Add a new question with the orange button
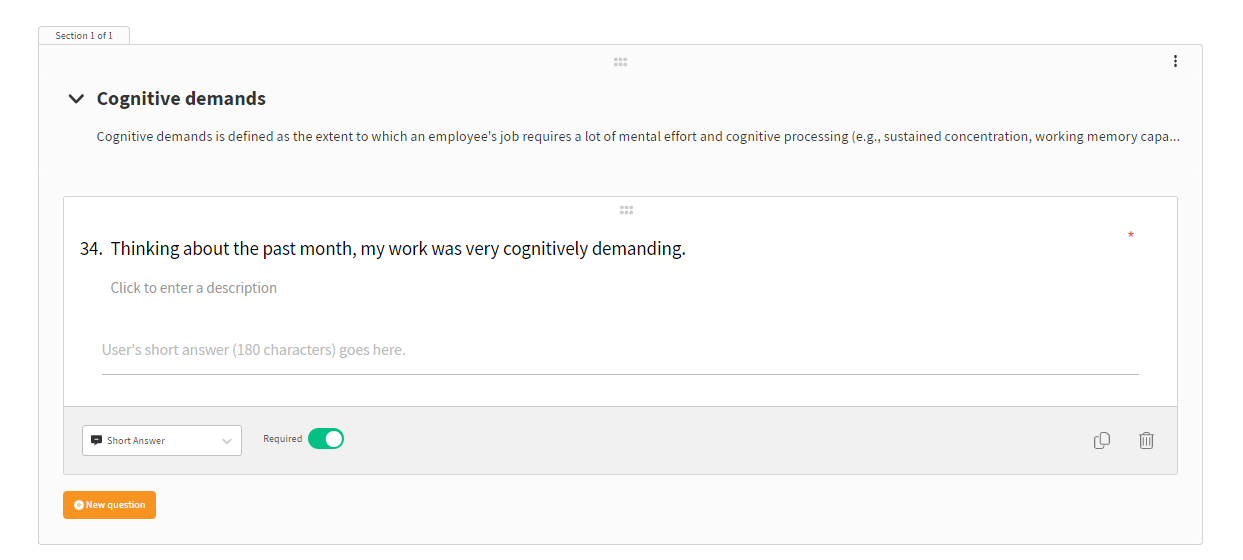The height and width of the screenshot is (560, 1243). pyautogui.click(x=109, y=505)
